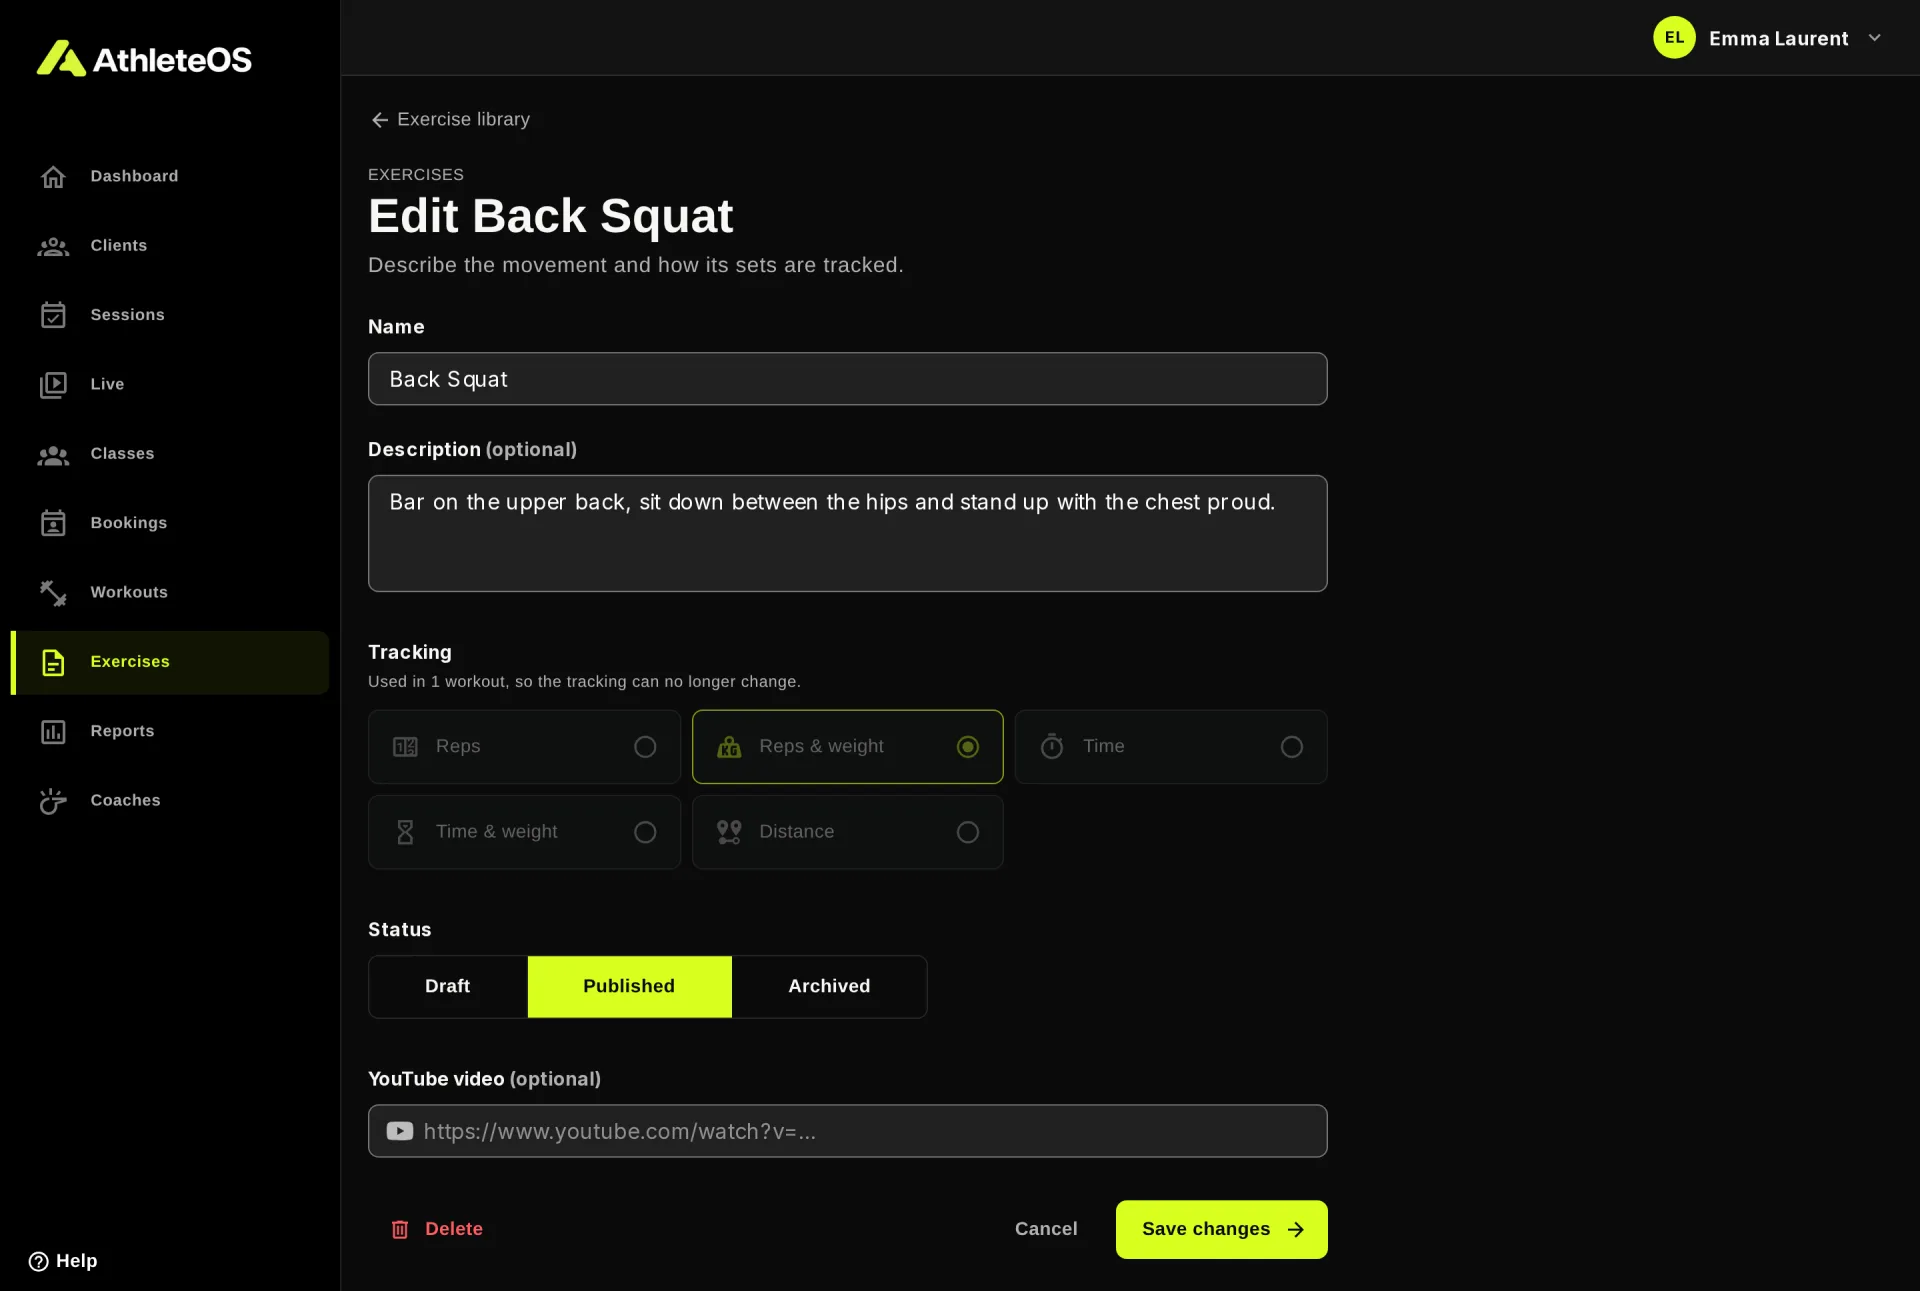The image size is (1920, 1291).
Task: Click the Workouts dumbbell icon
Action: (53, 592)
